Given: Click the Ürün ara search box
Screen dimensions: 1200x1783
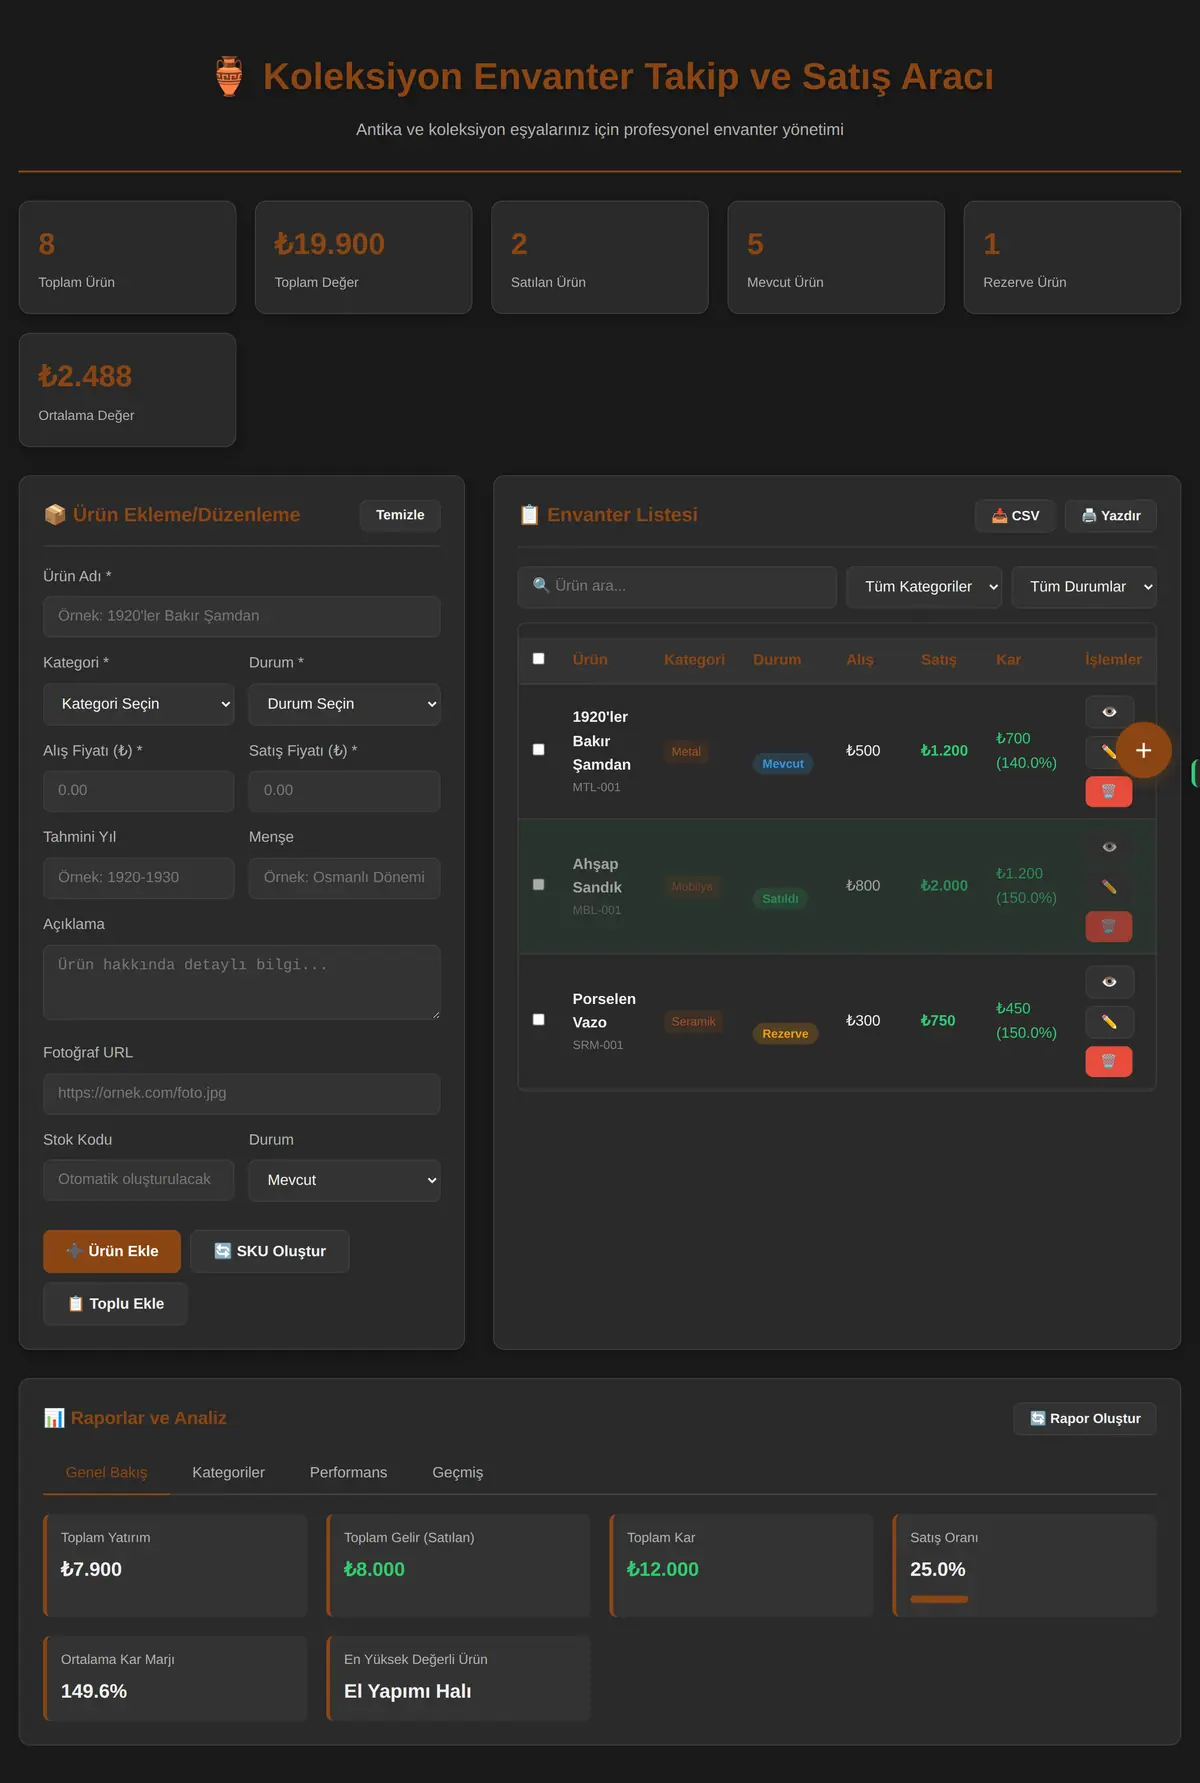Looking at the screenshot, I should (677, 587).
